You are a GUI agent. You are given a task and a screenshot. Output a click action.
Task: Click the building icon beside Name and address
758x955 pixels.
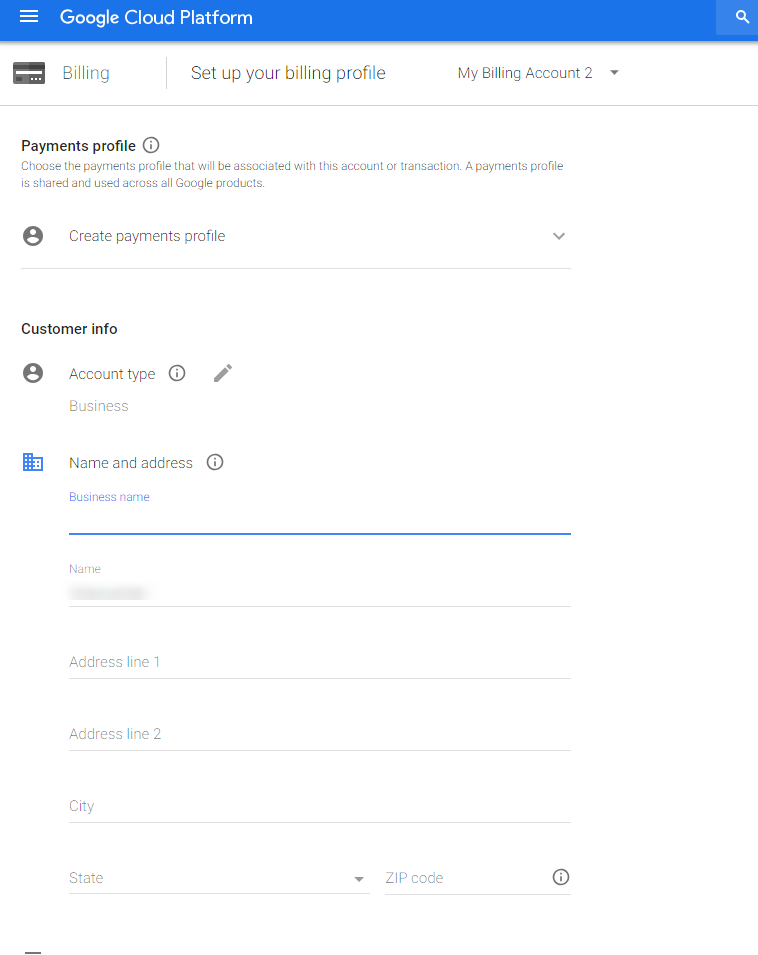(x=33, y=462)
